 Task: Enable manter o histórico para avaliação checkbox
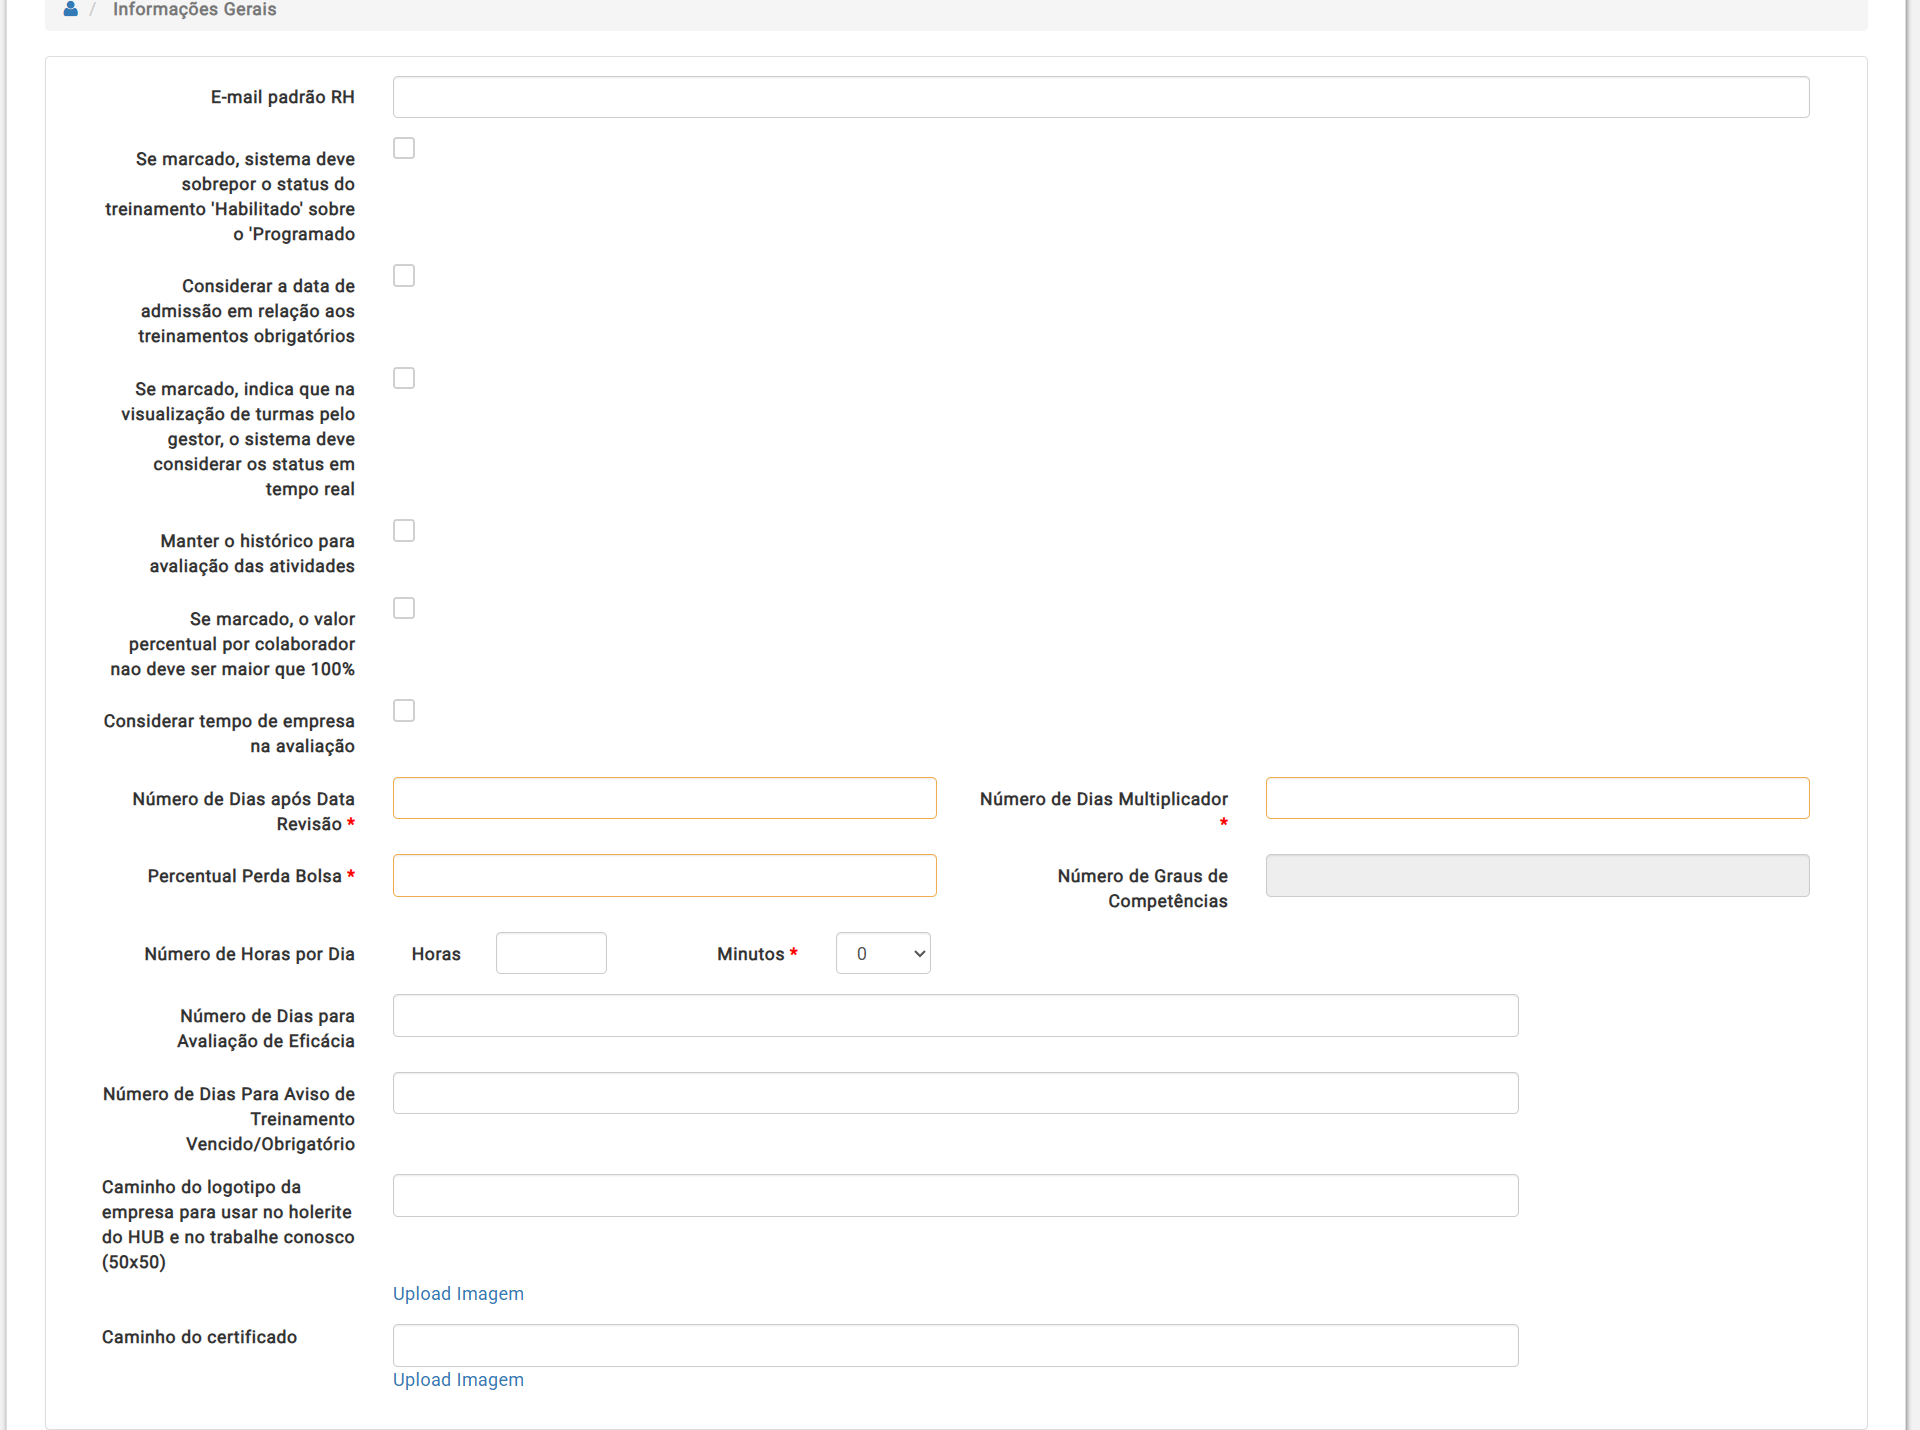pos(404,531)
